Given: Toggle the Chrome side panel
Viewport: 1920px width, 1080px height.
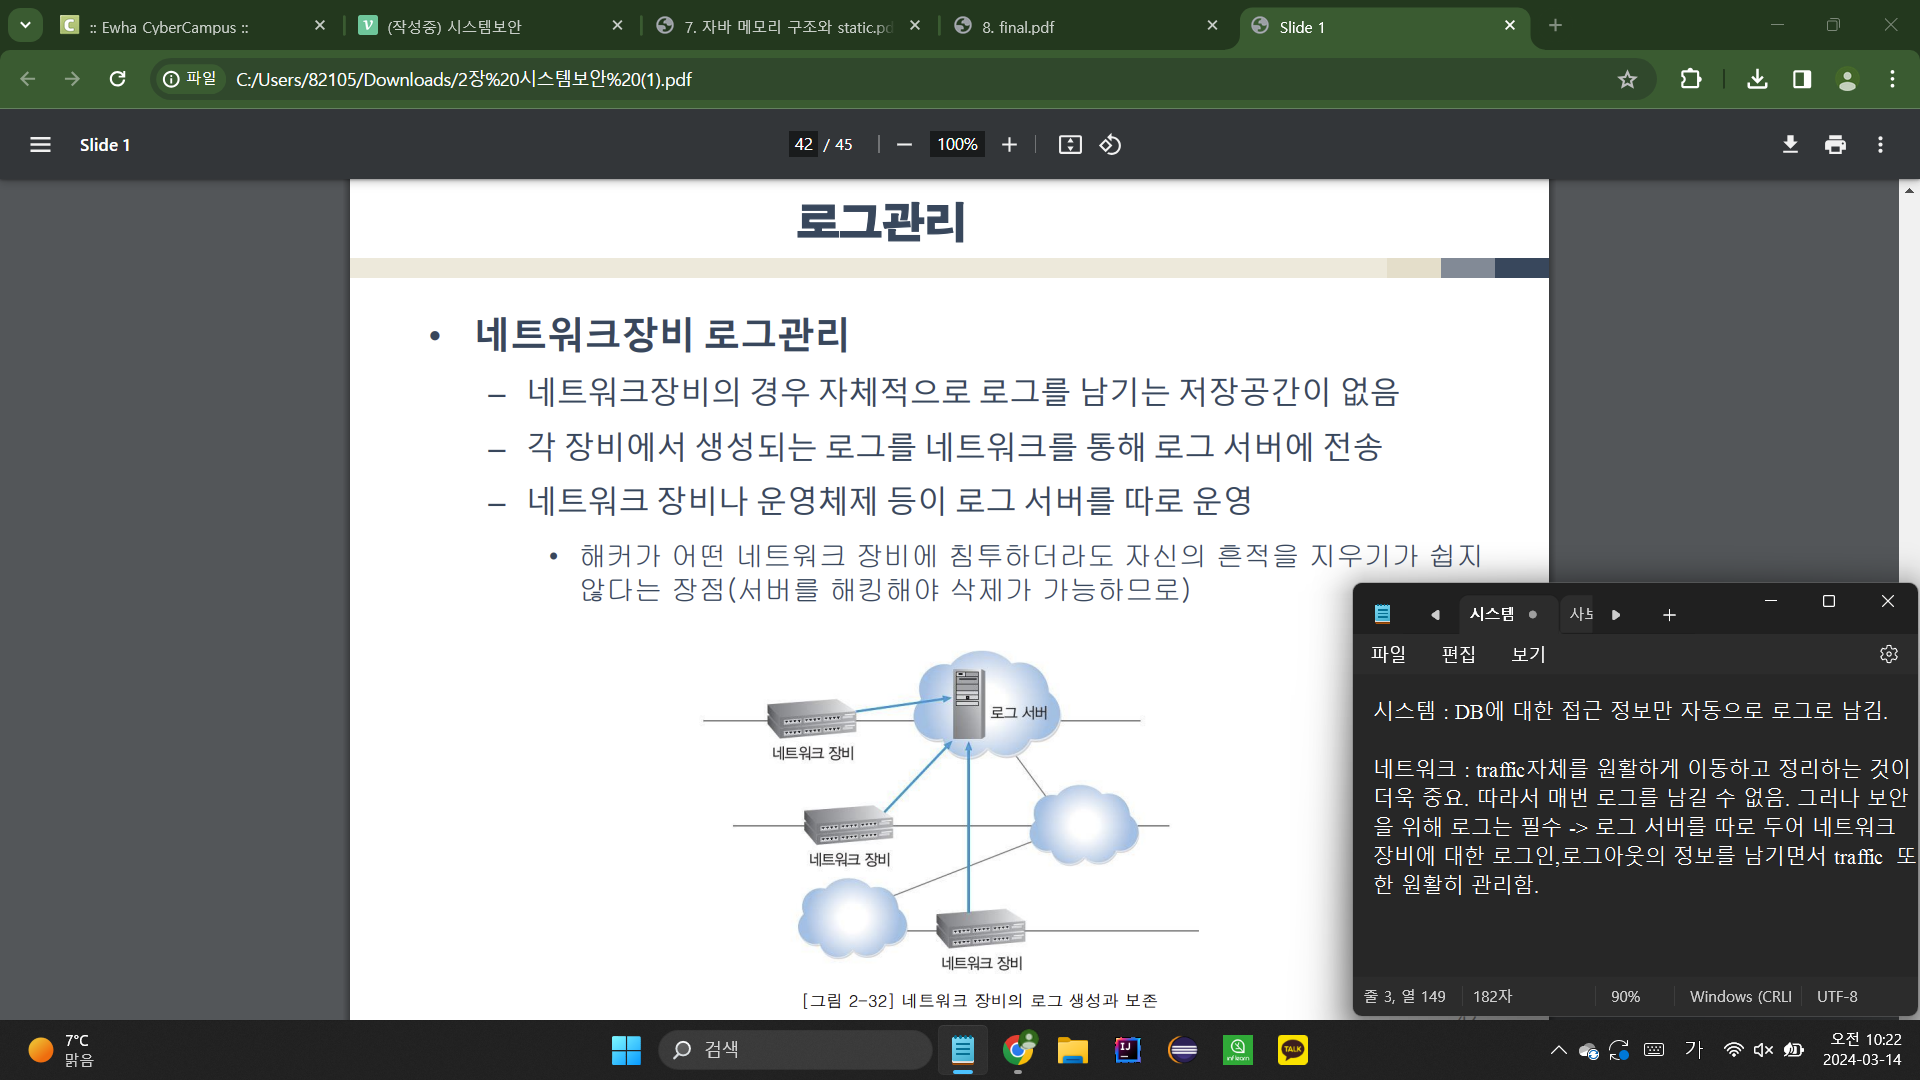Looking at the screenshot, I should coord(1802,79).
